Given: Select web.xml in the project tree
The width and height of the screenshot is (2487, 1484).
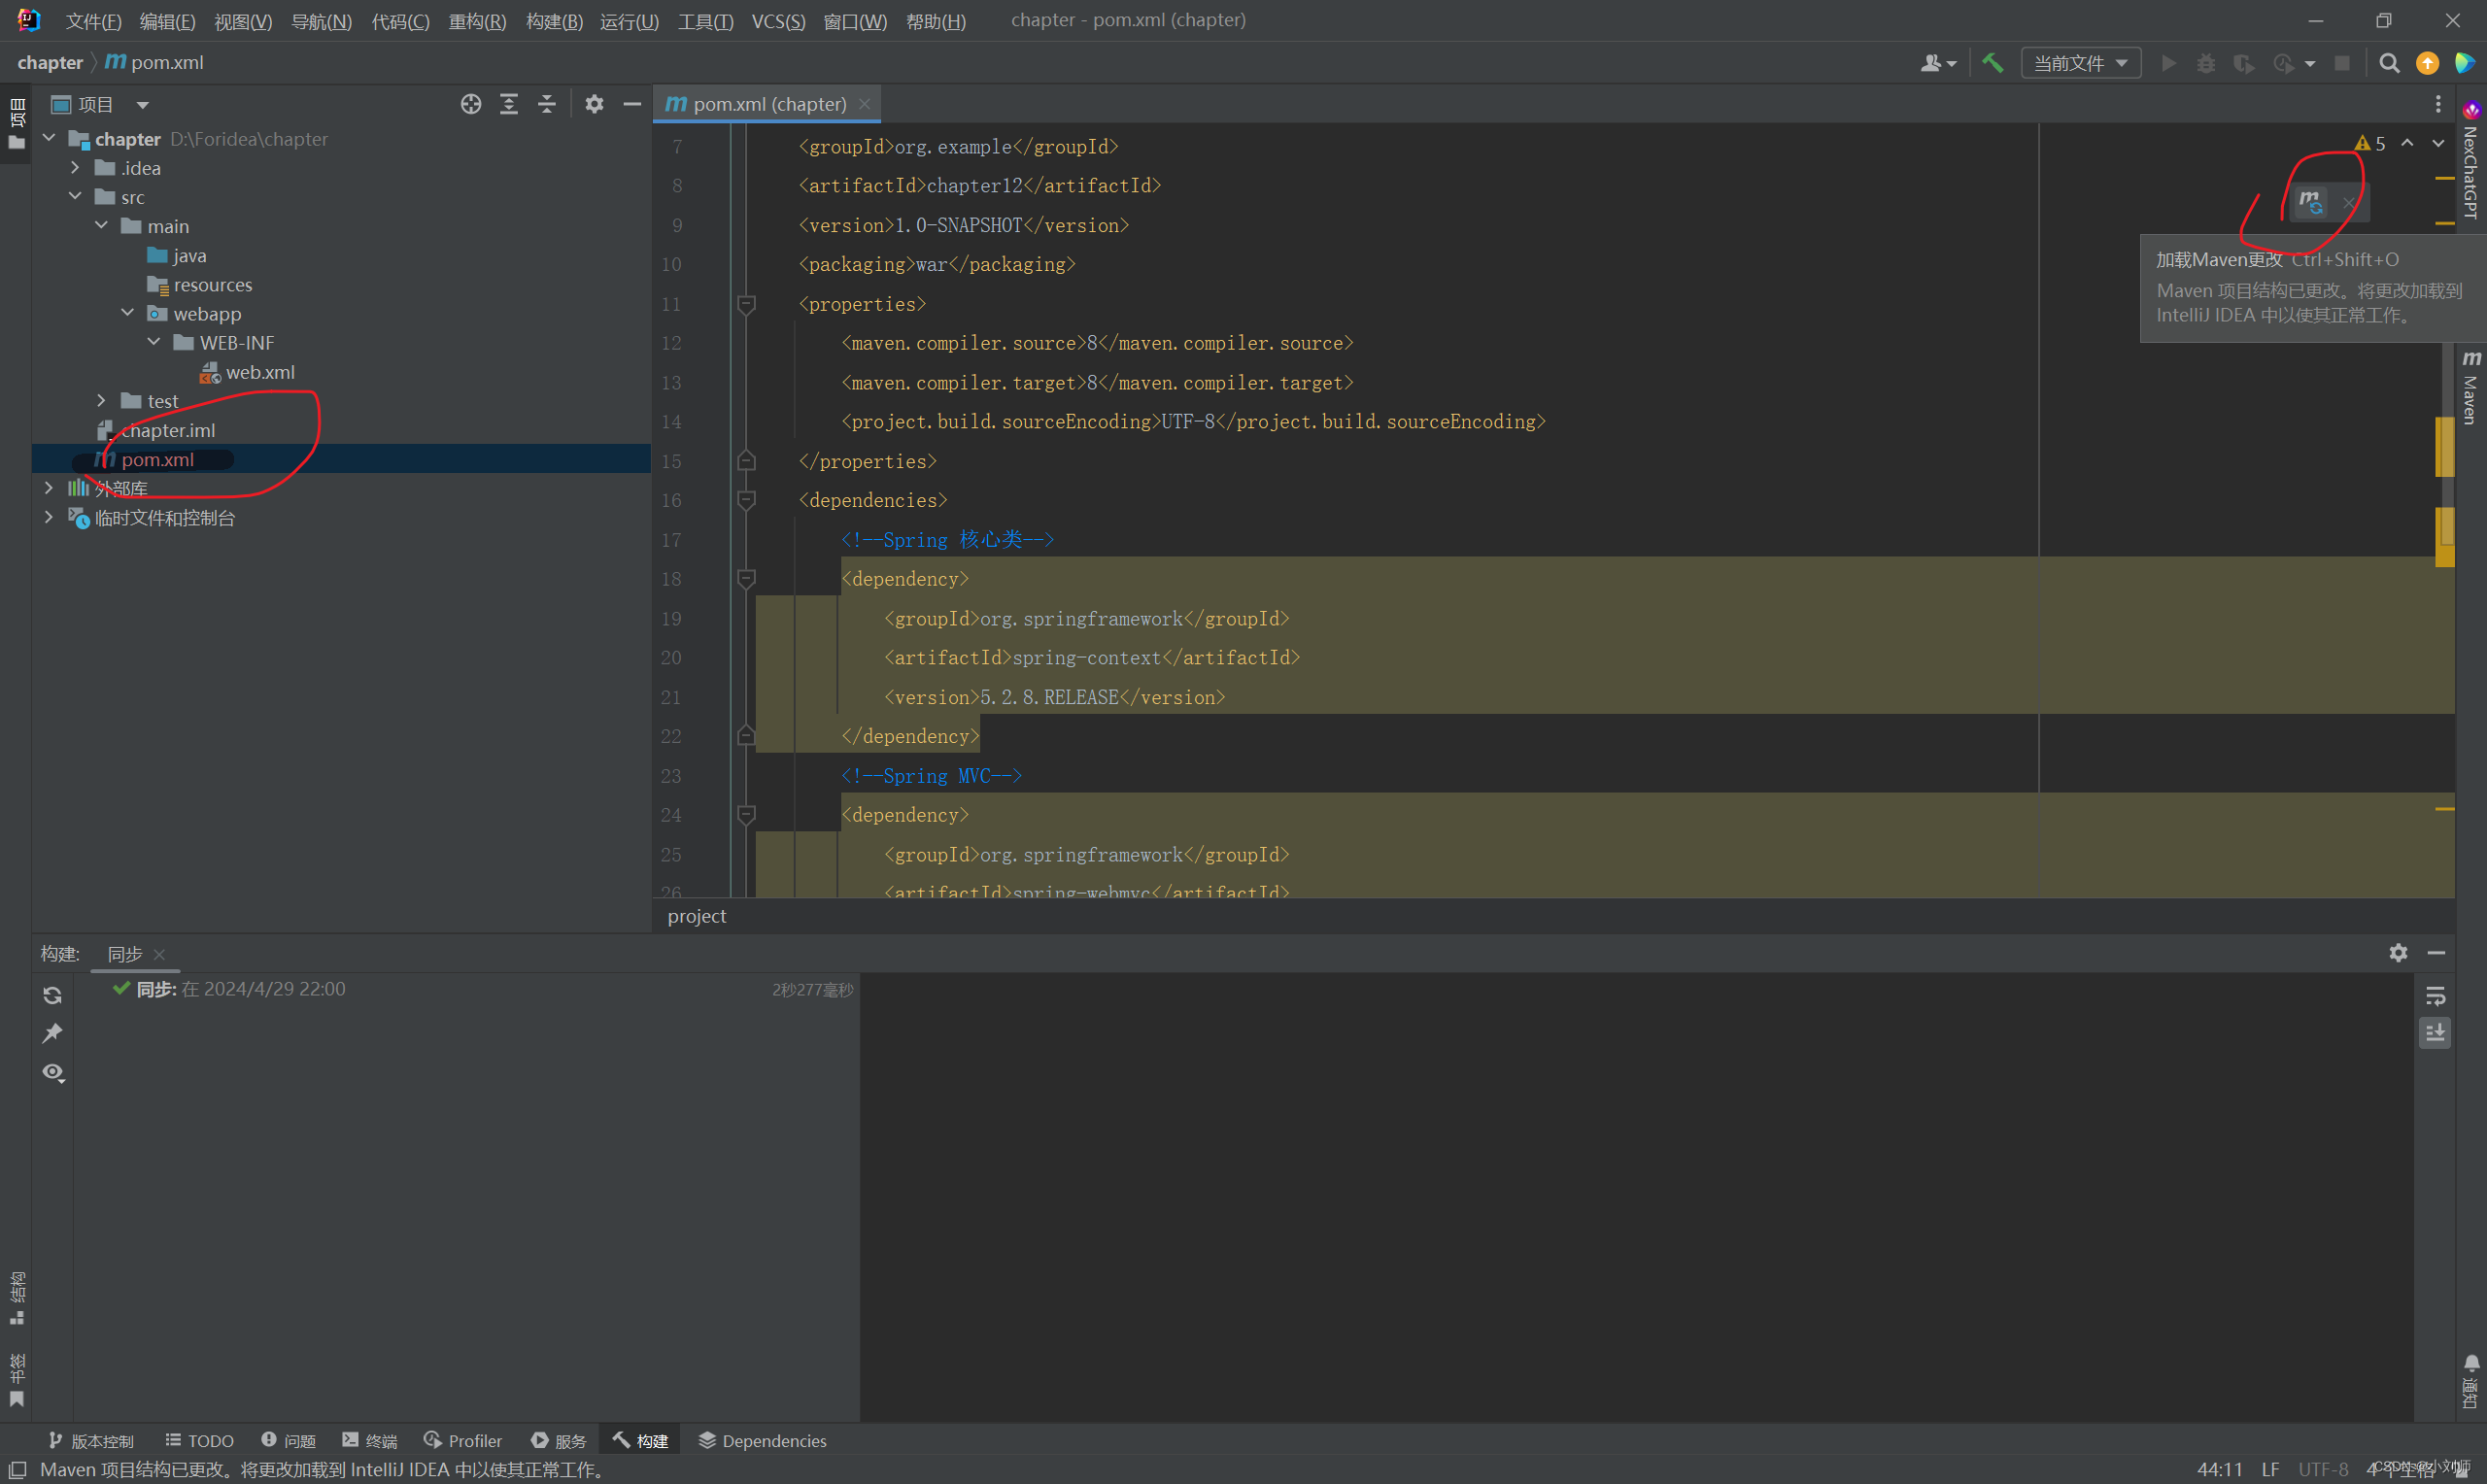Looking at the screenshot, I should (260, 372).
